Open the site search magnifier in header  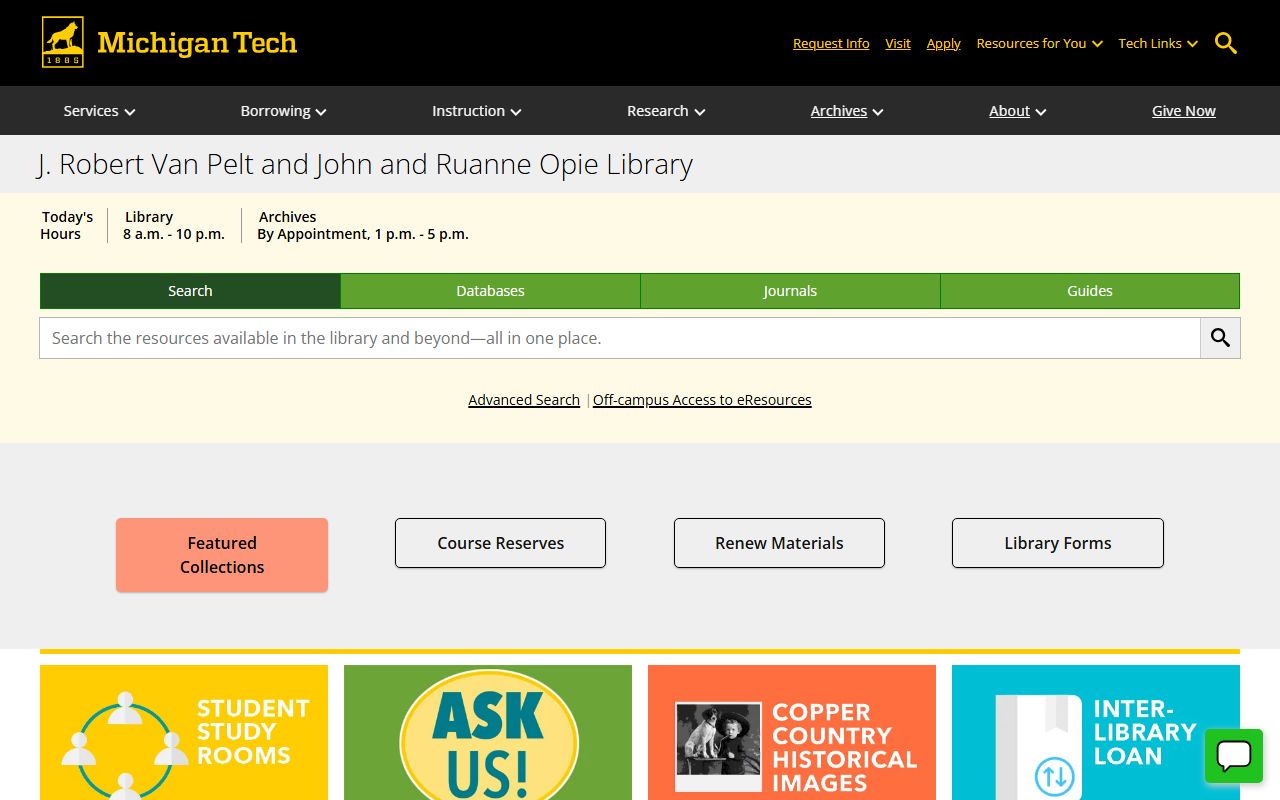coord(1226,43)
